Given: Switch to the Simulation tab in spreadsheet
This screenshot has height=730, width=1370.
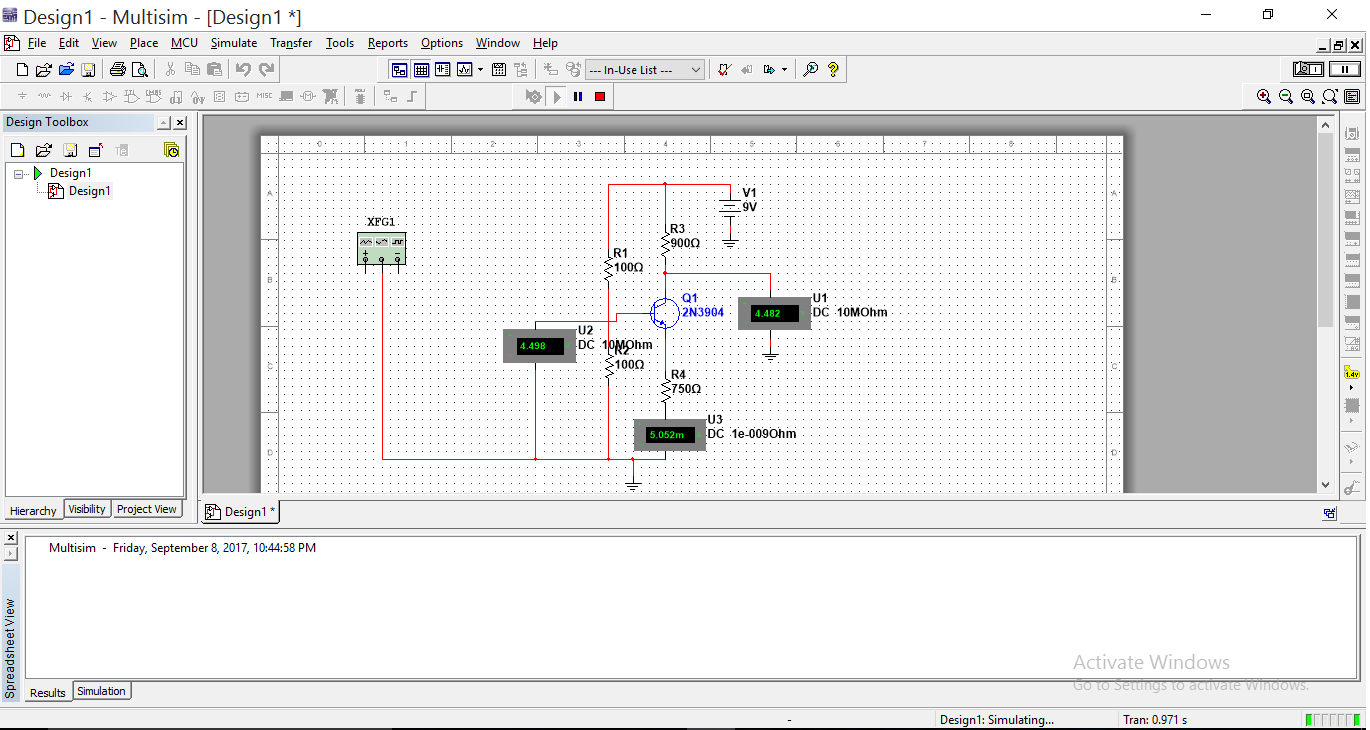Looking at the screenshot, I should (101, 691).
